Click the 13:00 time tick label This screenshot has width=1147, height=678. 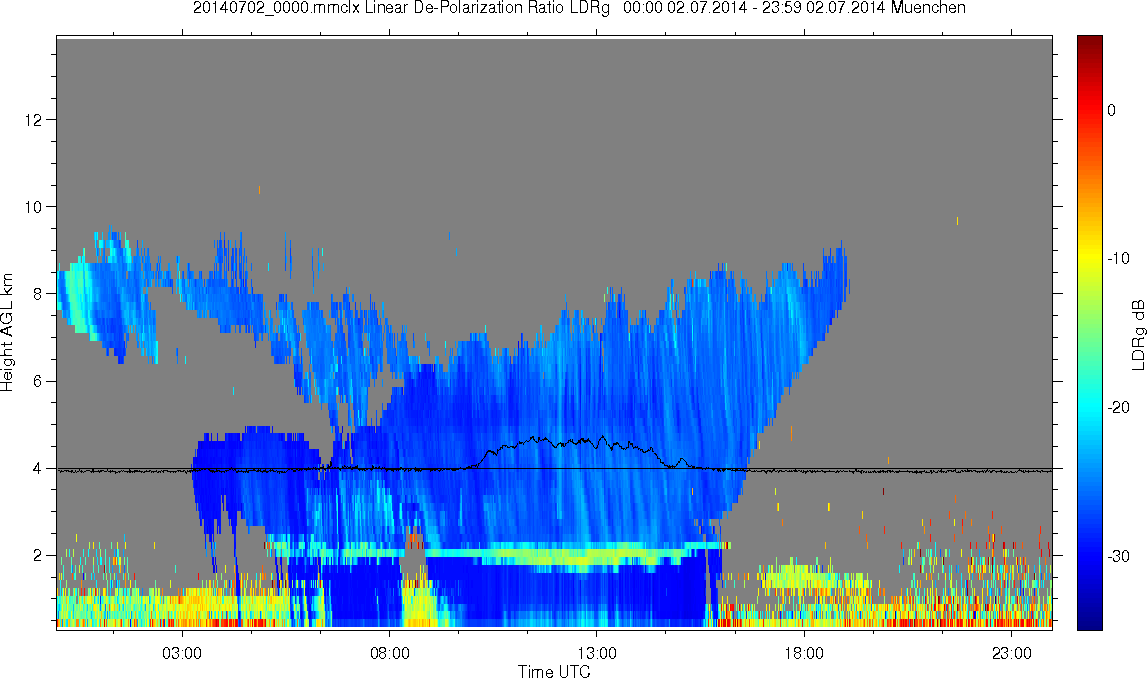point(596,653)
